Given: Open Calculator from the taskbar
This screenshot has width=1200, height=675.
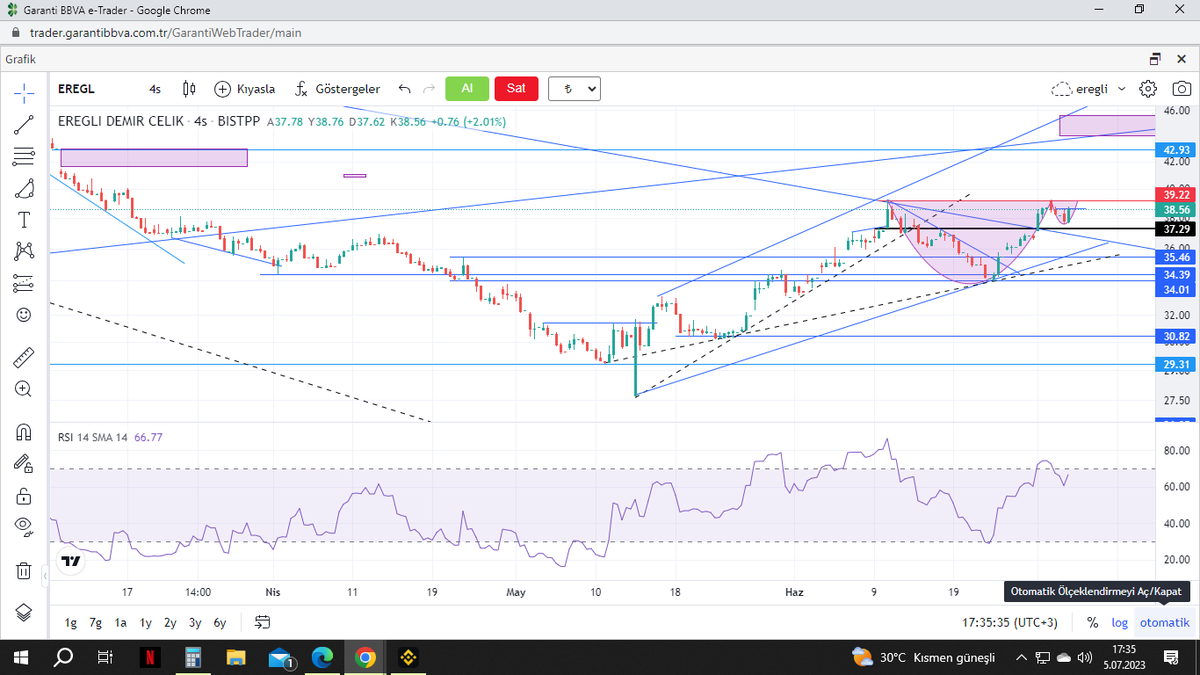Looking at the screenshot, I should point(194,657).
